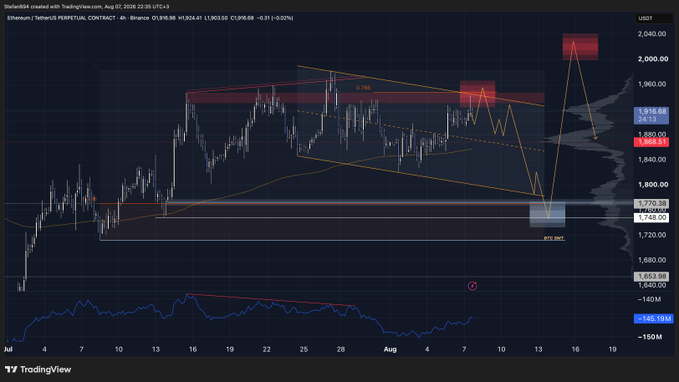Click the 1,840.00 price scale value
679x382 pixels.
coord(652,159)
